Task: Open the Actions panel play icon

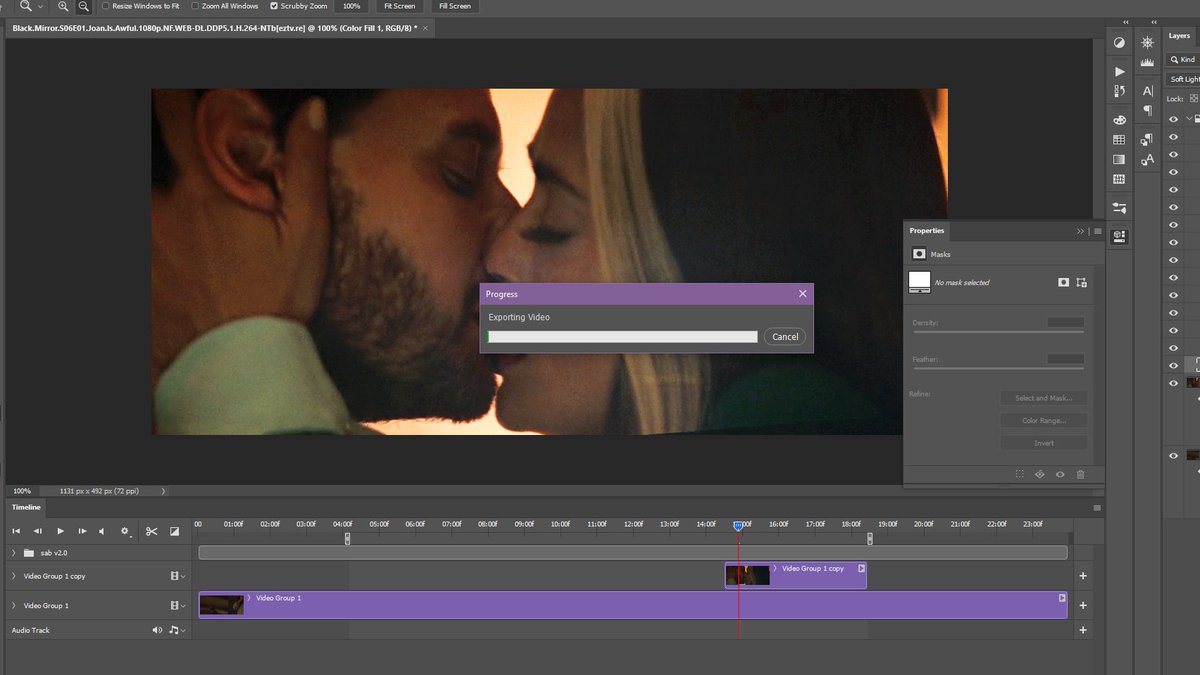Action: coord(1119,72)
